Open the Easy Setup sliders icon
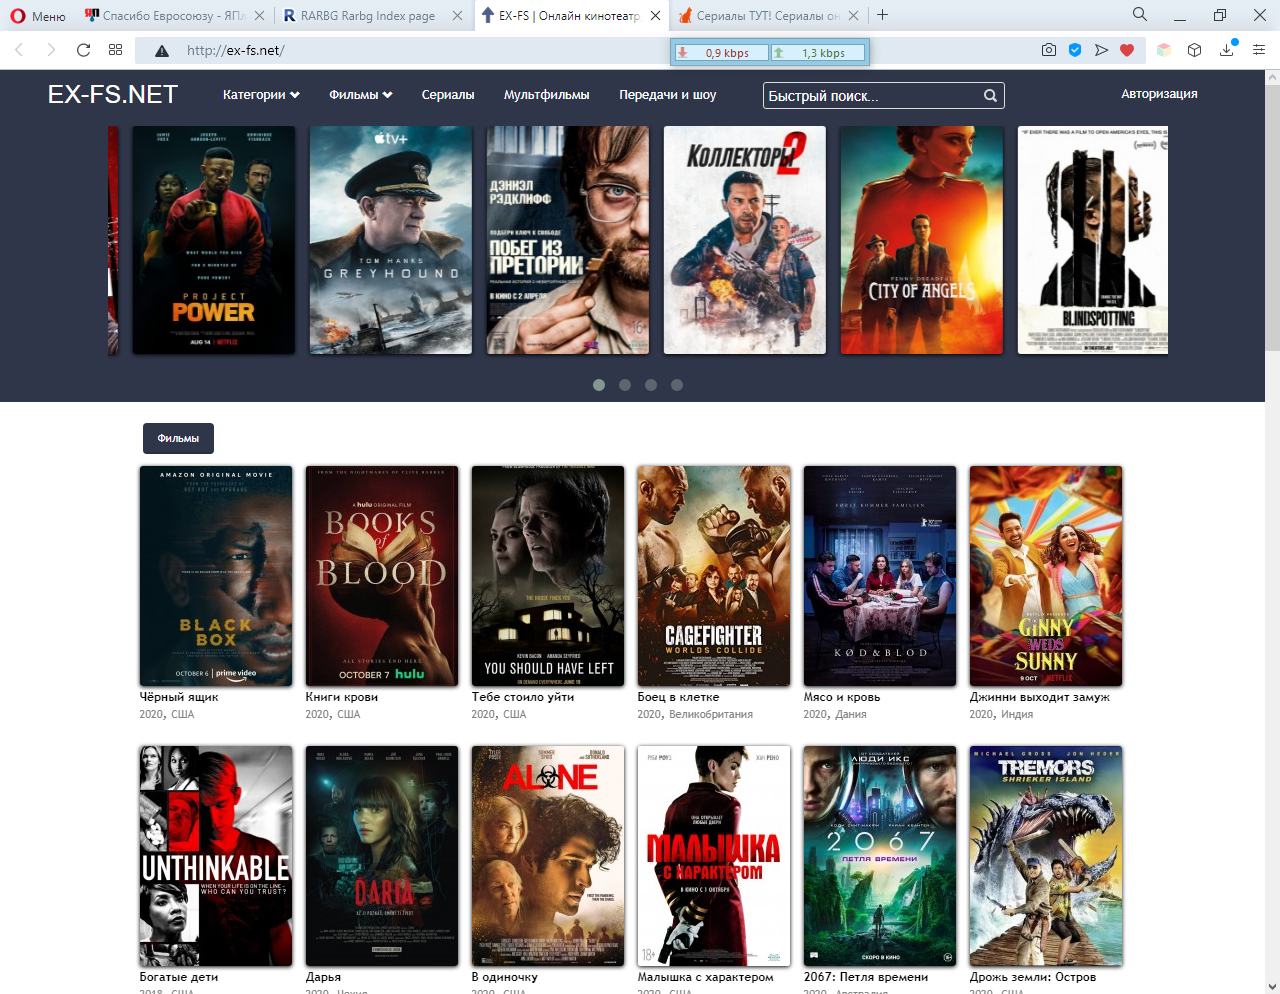This screenshot has width=1280, height=994. click(1259, 50)
